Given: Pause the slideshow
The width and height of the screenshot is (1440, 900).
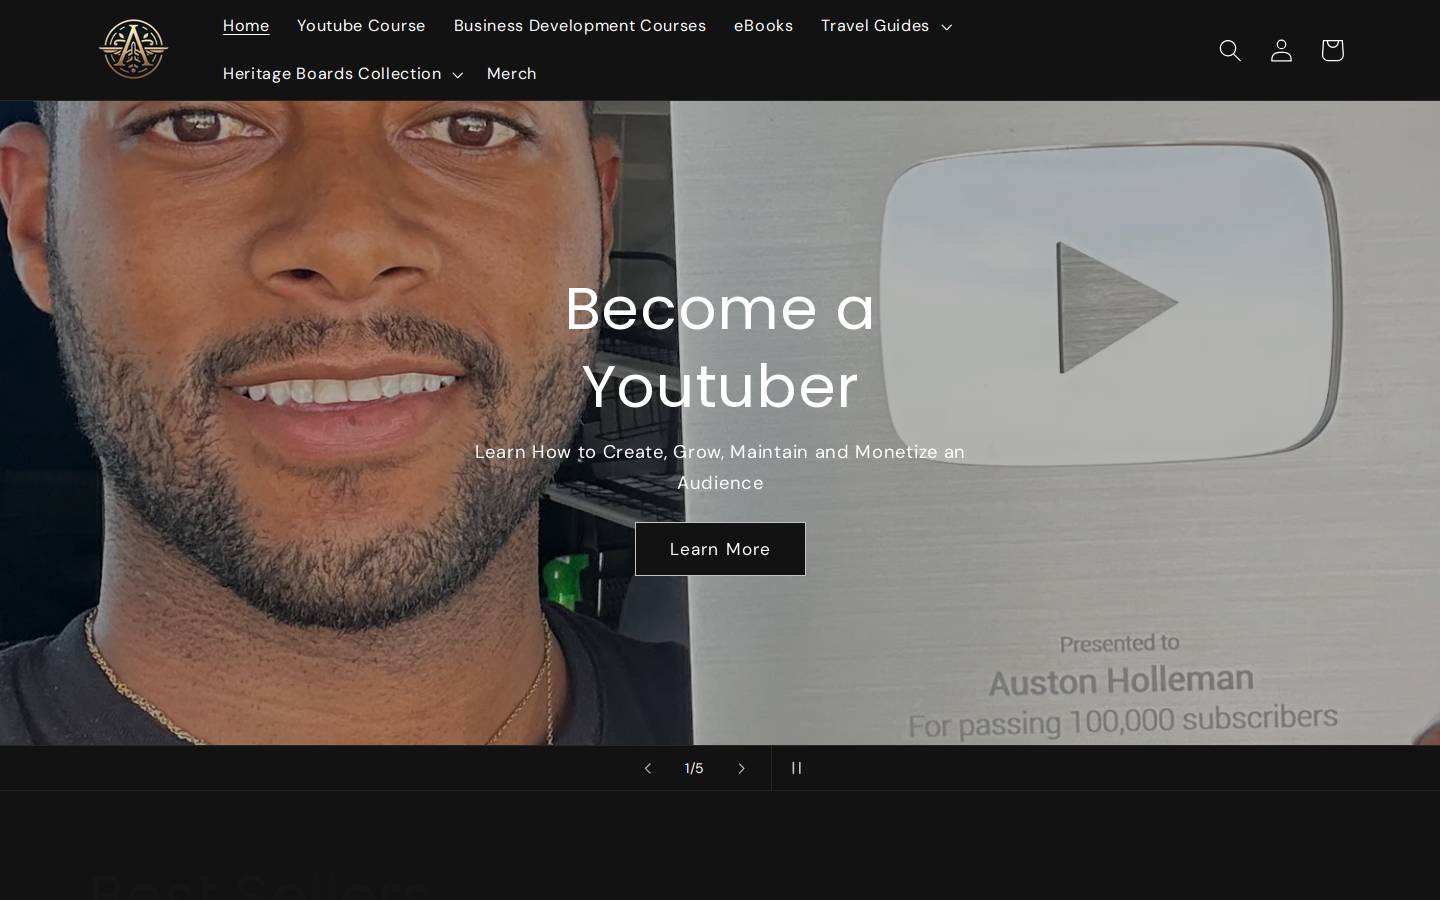Looking at the screenshot, I should tap(797, 768).
